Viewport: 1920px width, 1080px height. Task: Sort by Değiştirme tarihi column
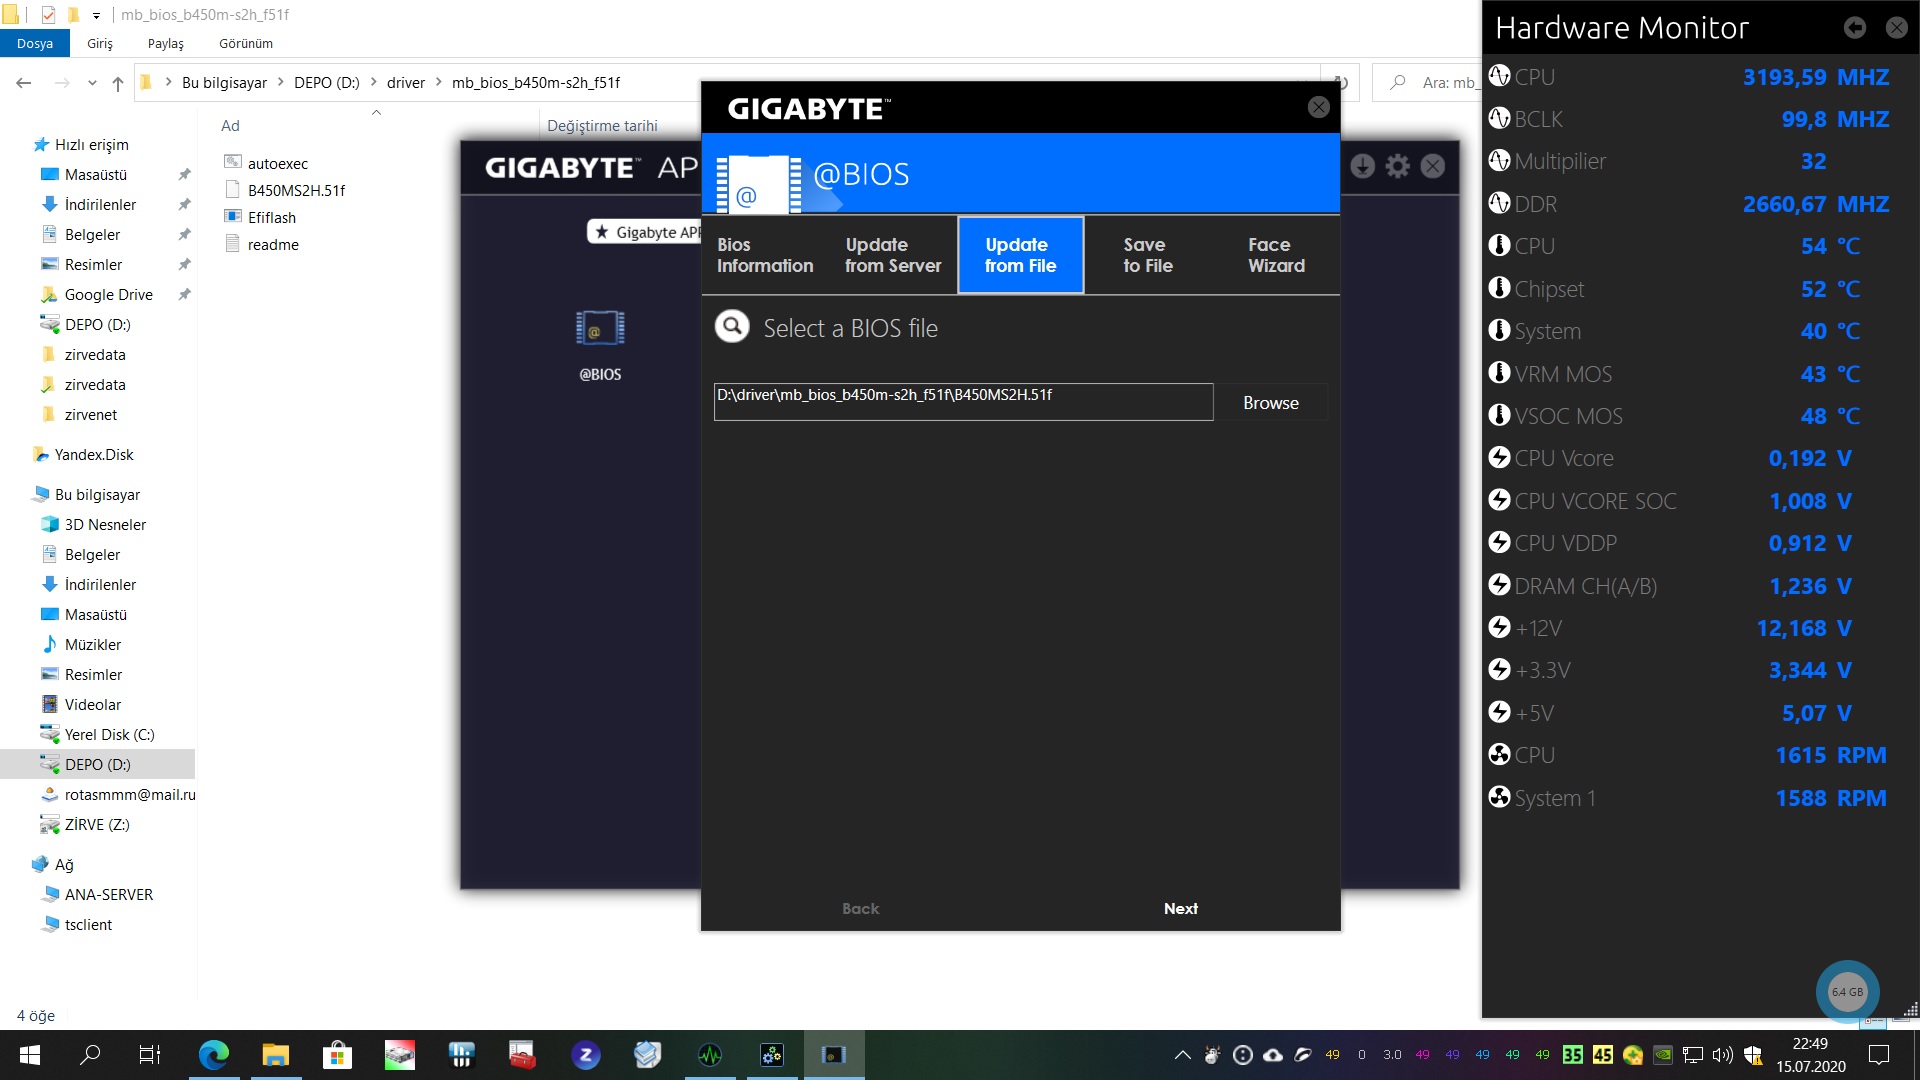point(602,125)
